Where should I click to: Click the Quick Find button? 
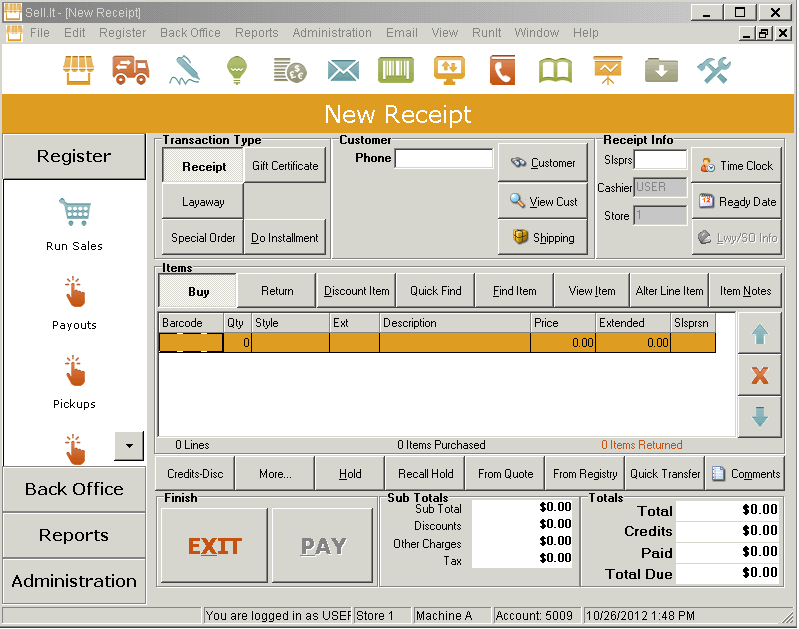tap(435, 291)
